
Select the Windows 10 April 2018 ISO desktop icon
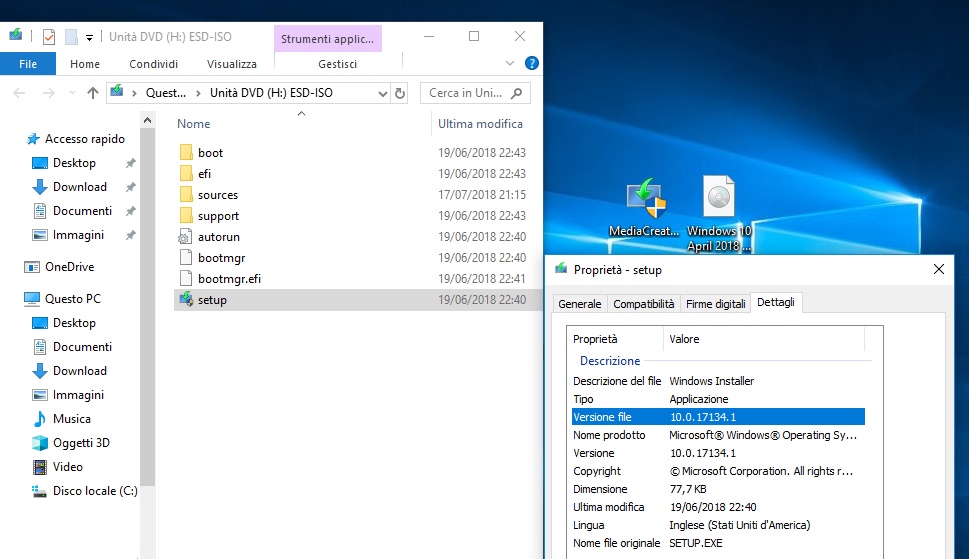coord(719,213)
